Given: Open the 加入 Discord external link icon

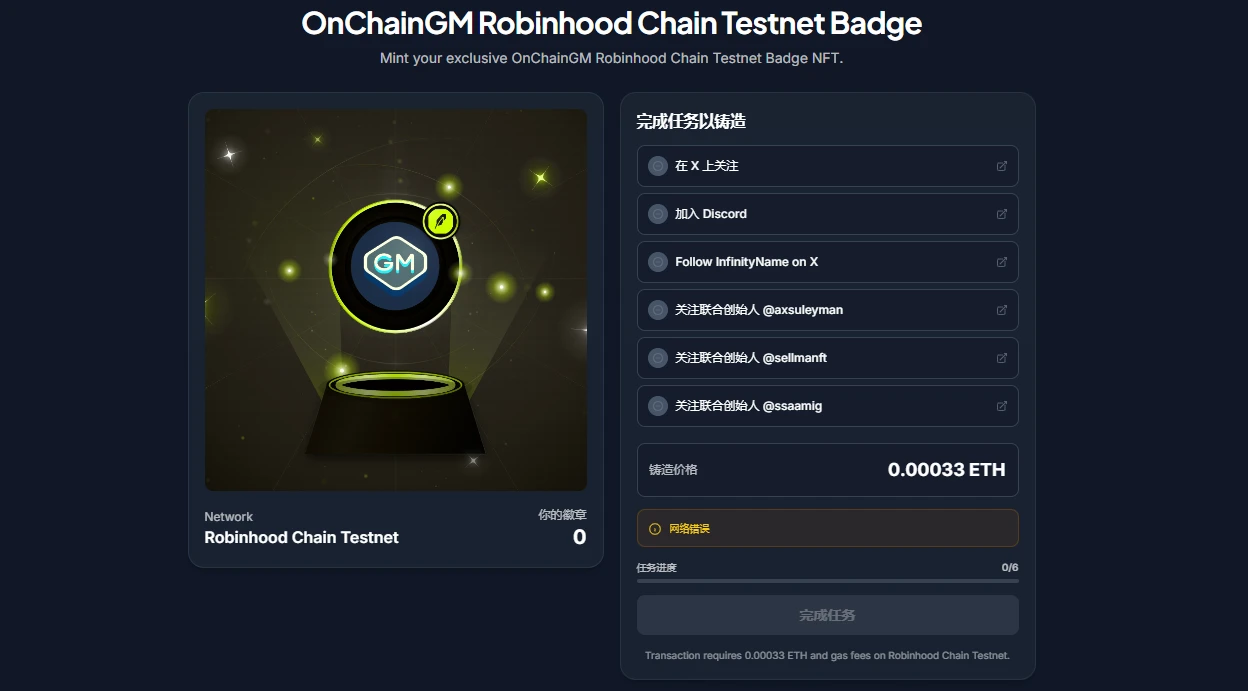Looking at the screenshot, I should (1002, 214).
